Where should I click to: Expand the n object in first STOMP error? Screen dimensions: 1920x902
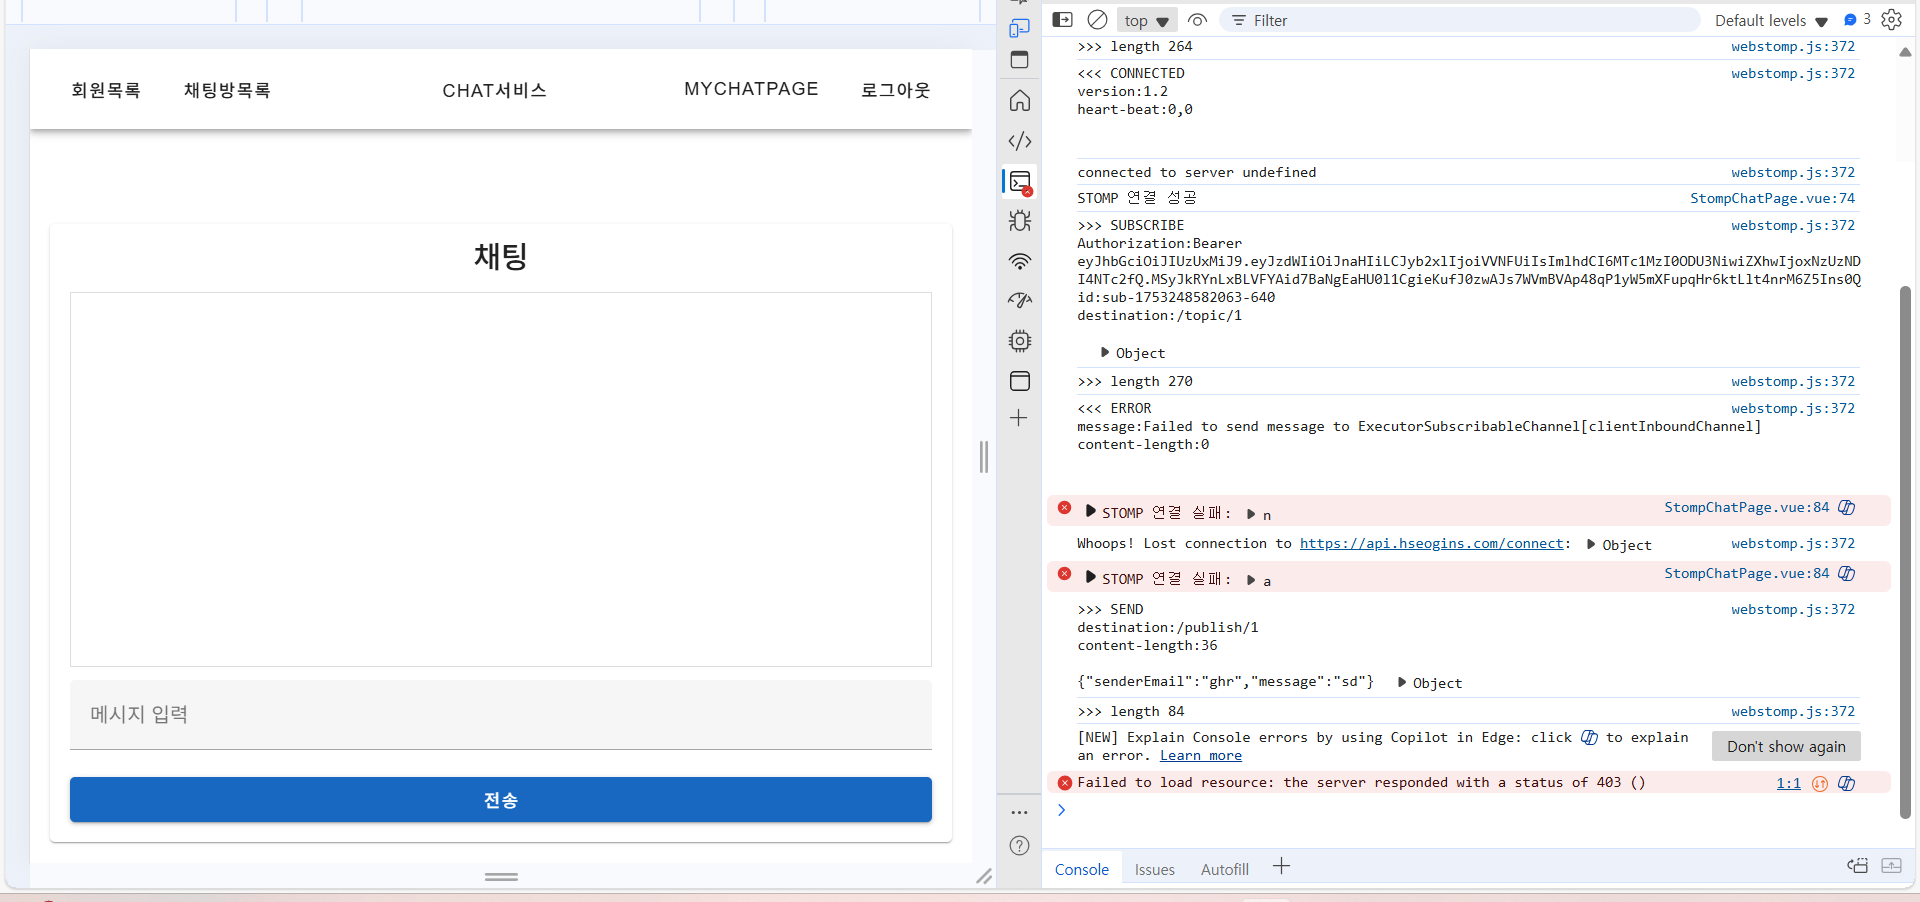point(1251,514)
